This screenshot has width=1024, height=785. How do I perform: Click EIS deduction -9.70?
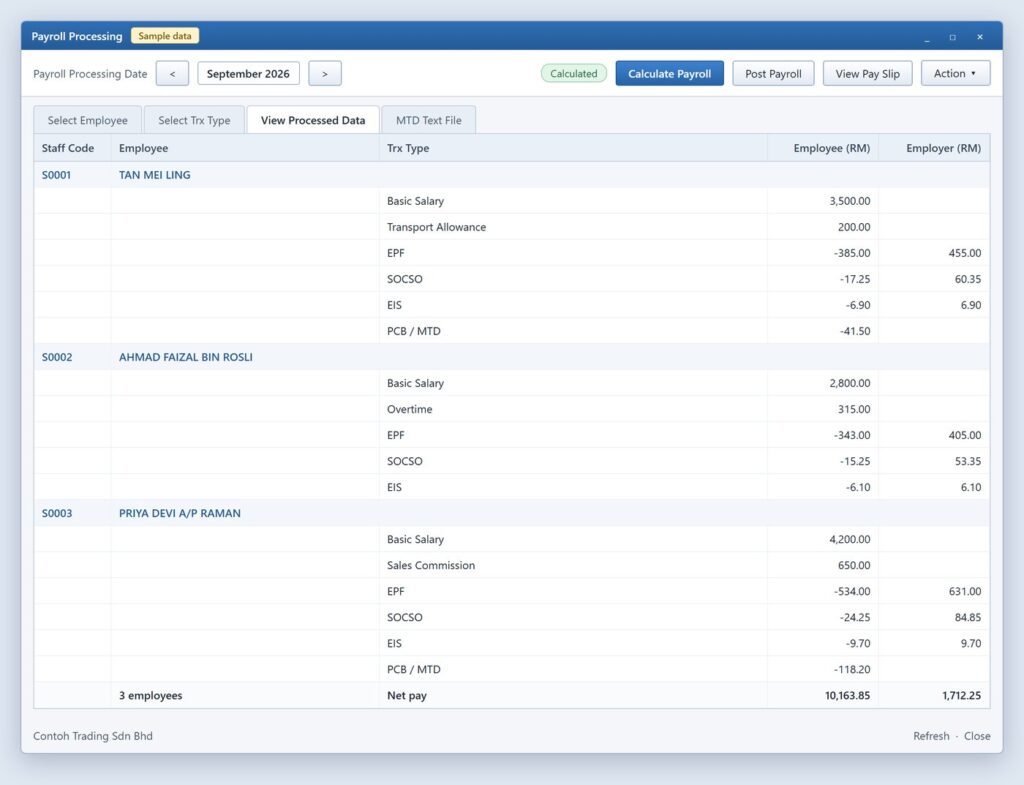(857, 643)
